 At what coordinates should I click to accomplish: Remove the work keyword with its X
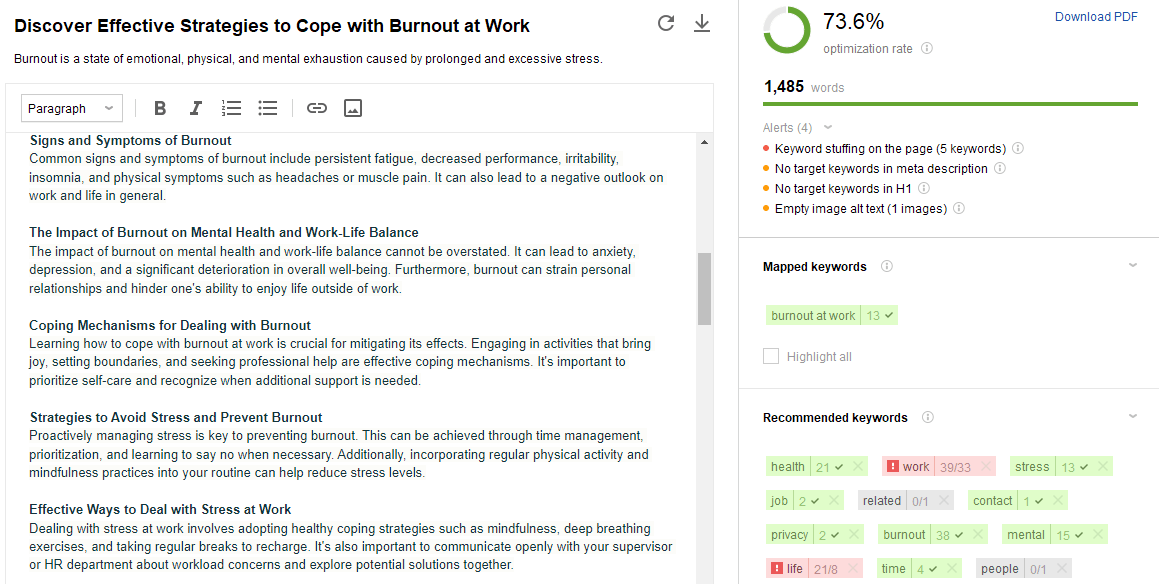(985, 466)
